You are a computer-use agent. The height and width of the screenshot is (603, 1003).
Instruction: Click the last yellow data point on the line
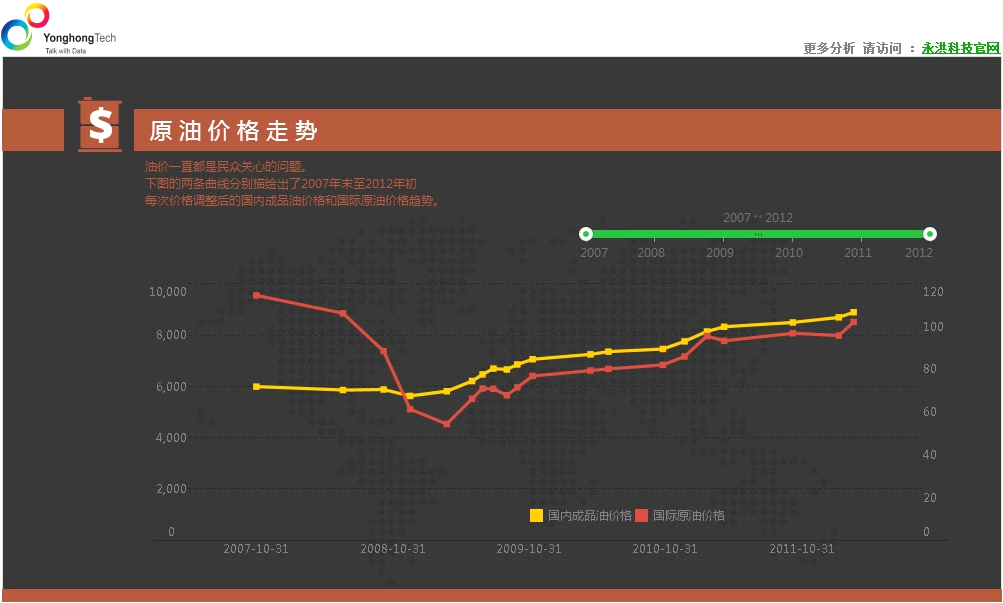point(853,312)
